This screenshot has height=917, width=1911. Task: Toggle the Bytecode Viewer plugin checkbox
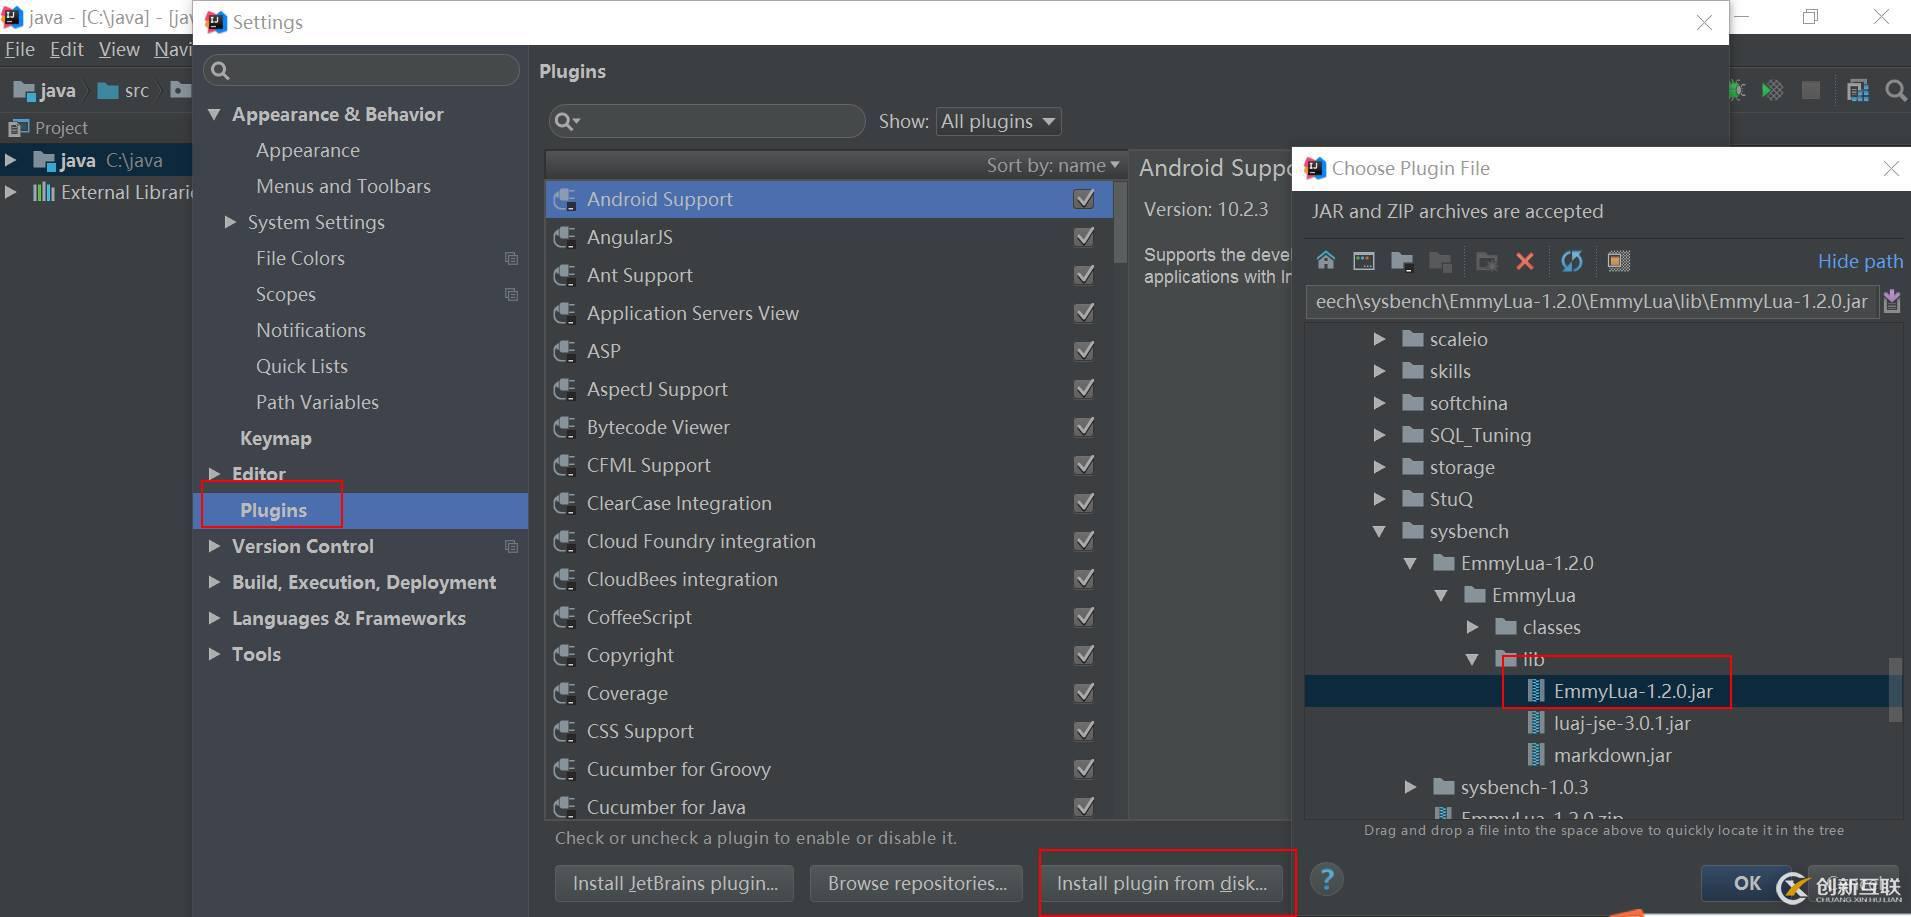1083,427
